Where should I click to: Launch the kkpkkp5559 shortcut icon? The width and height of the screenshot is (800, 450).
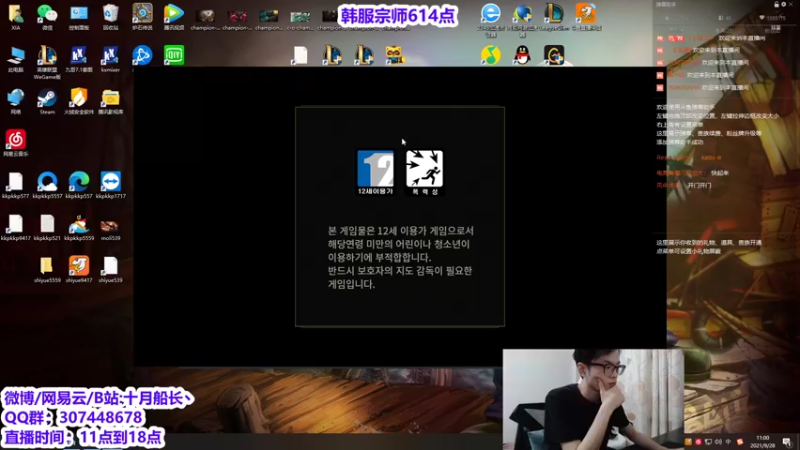click(x=79, y=228)
